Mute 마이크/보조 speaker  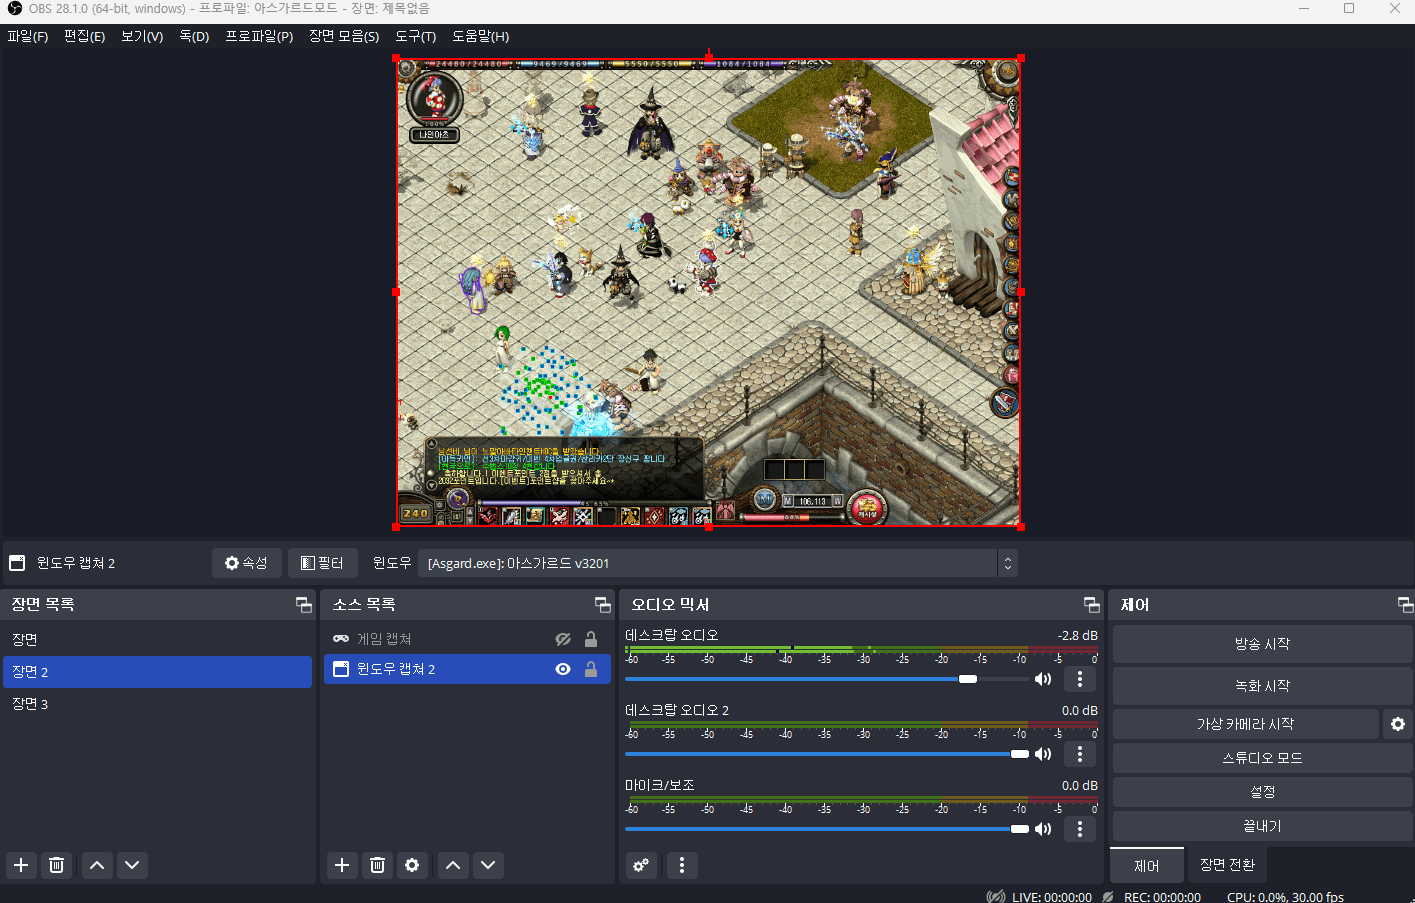pos(1043,829)
